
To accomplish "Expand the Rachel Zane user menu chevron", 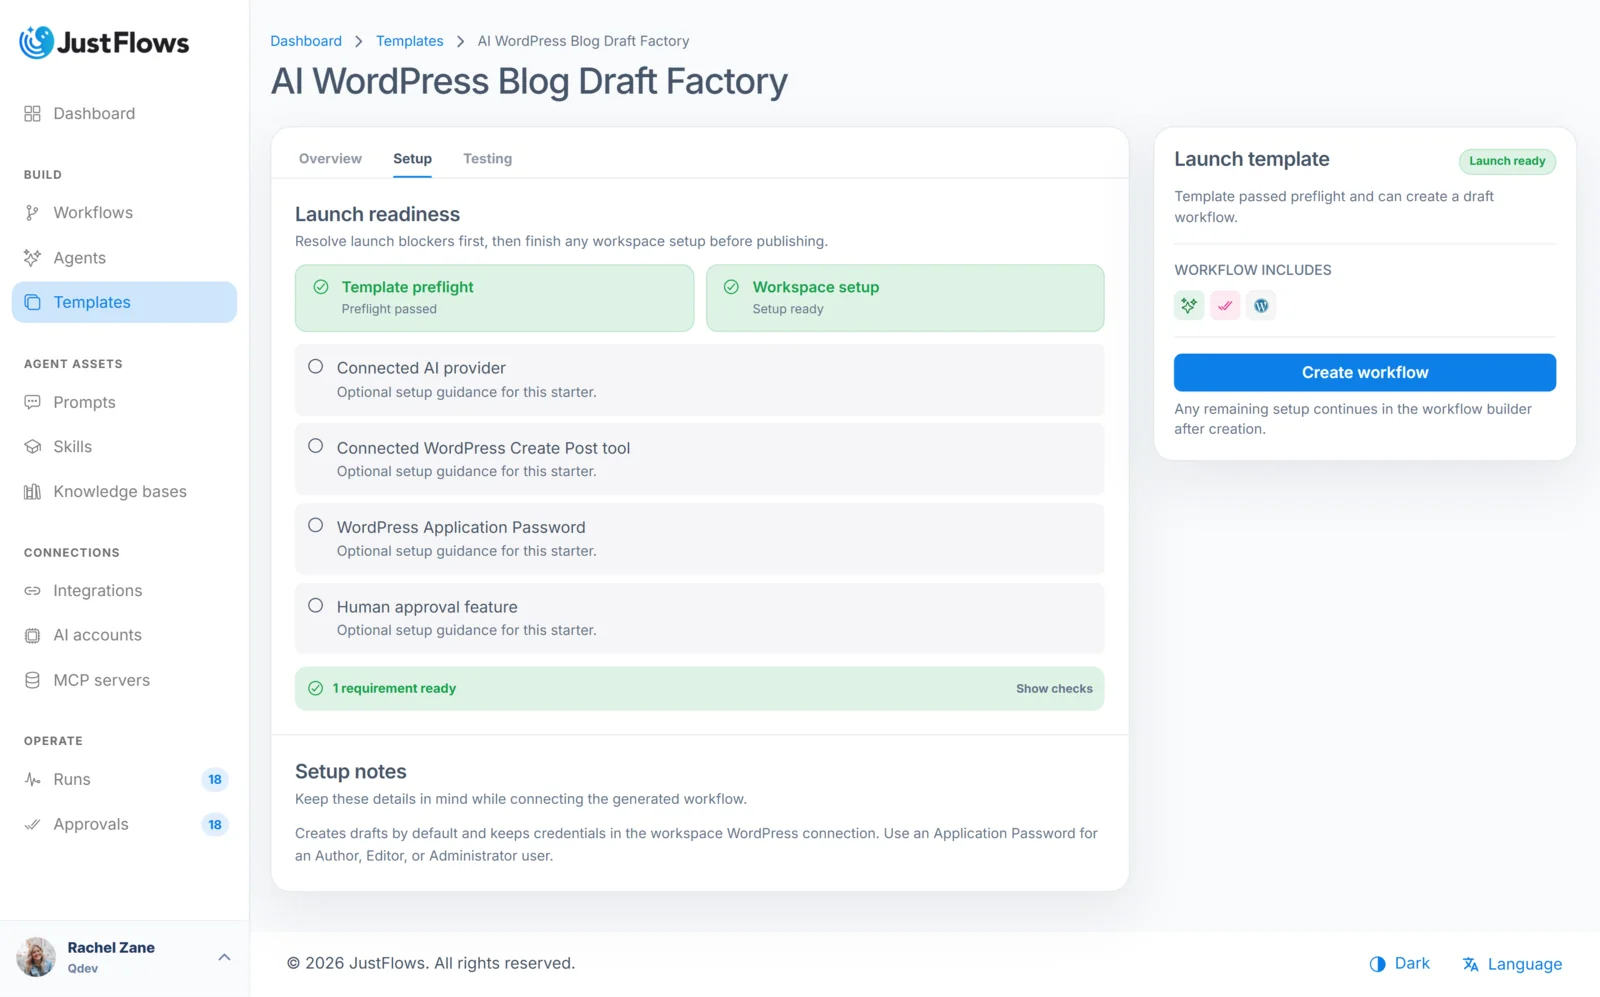I will (224, 957).
